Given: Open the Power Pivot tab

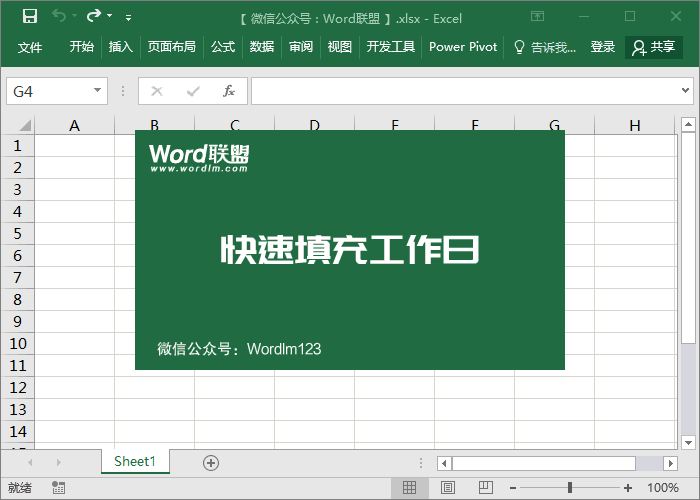Looking at the screenshot, I should click(x=463, y=46).
